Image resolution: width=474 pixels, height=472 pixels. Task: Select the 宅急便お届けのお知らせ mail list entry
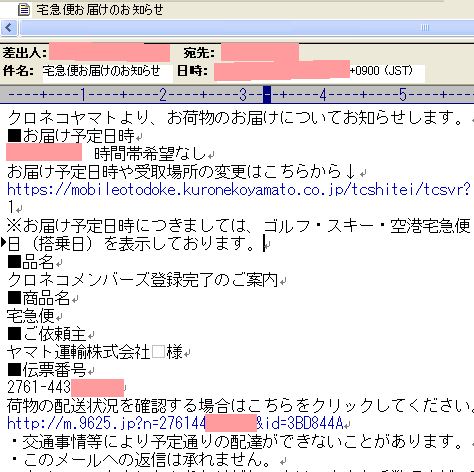coord(100,10)
